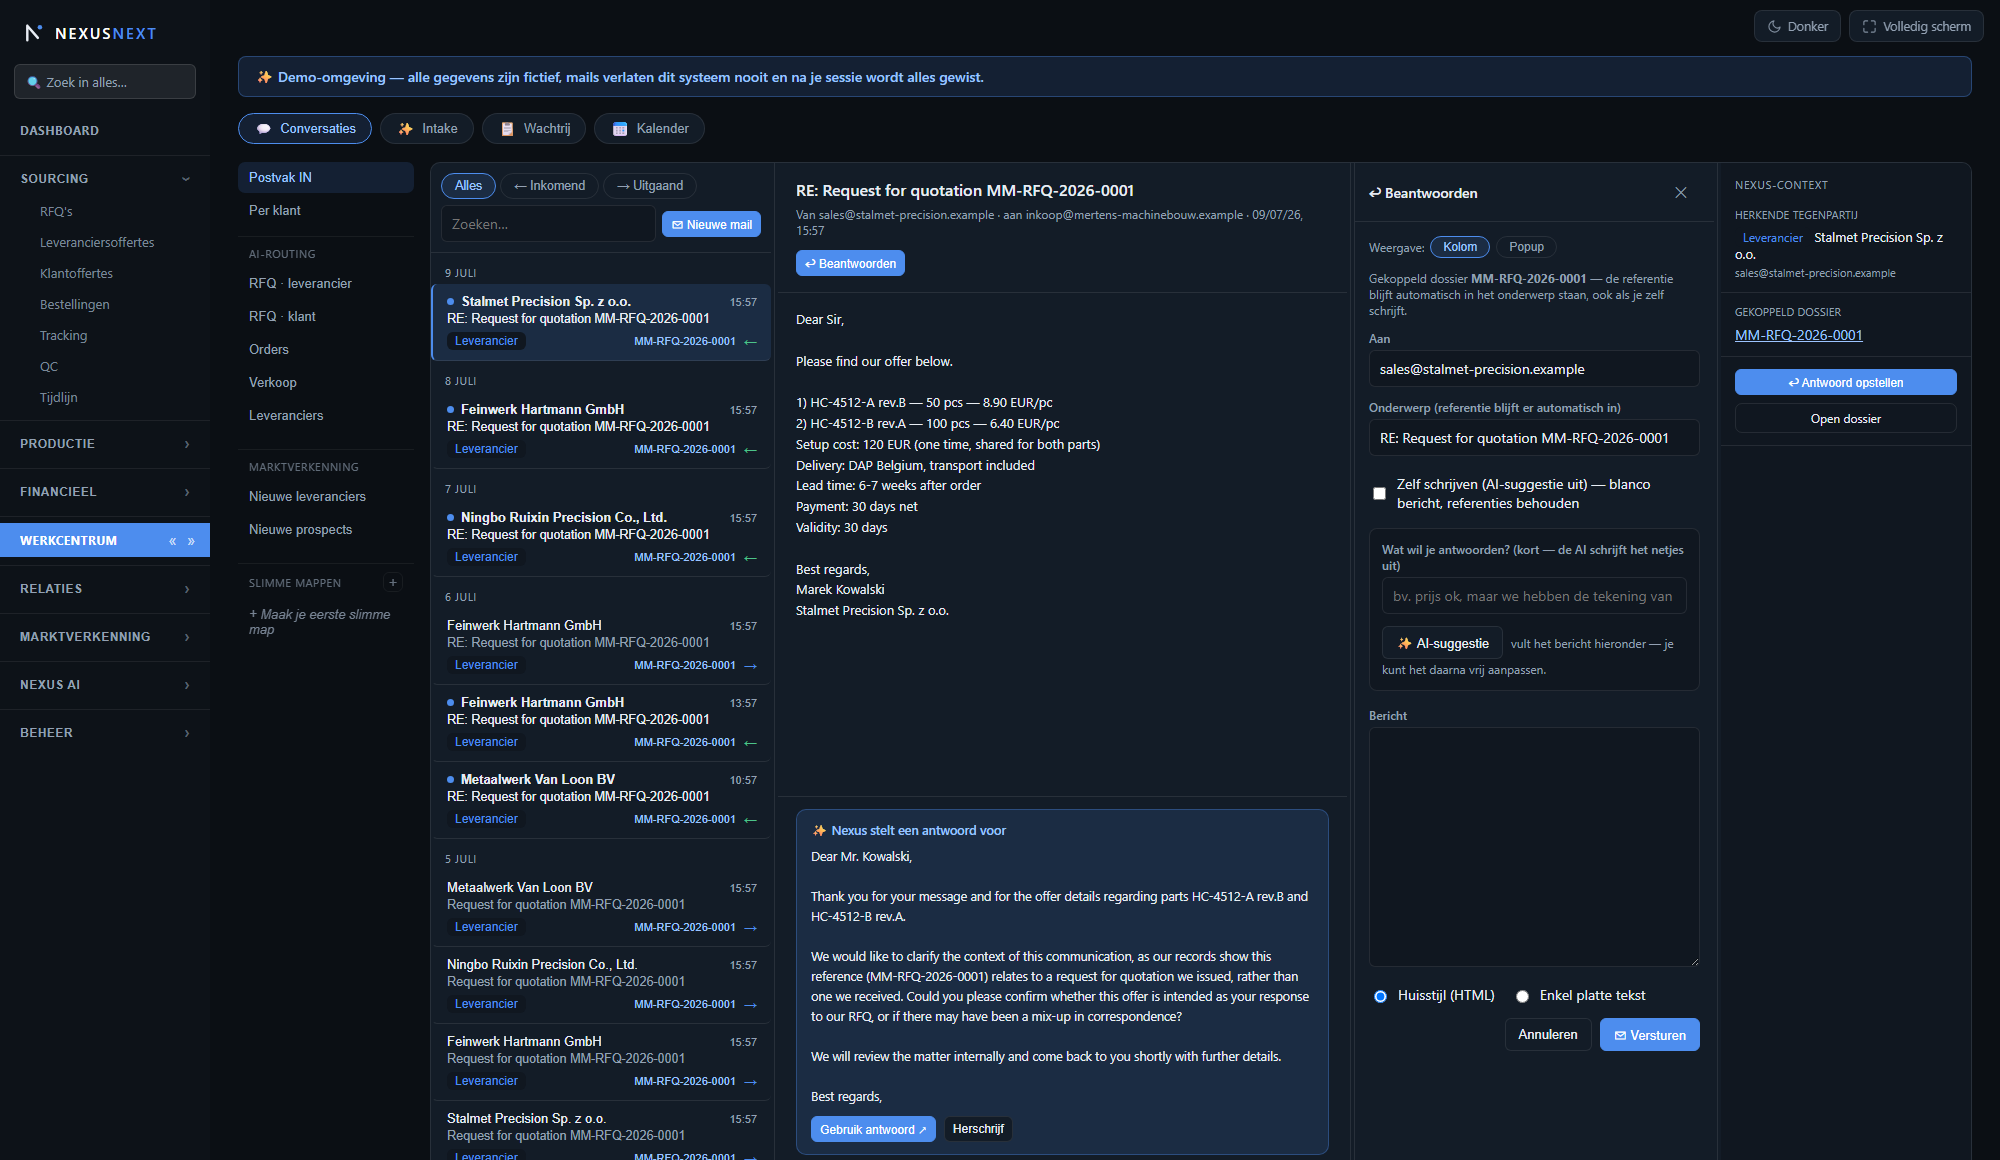
Task: Collapse the Sourcing section chevron
Action: point(186,179)
